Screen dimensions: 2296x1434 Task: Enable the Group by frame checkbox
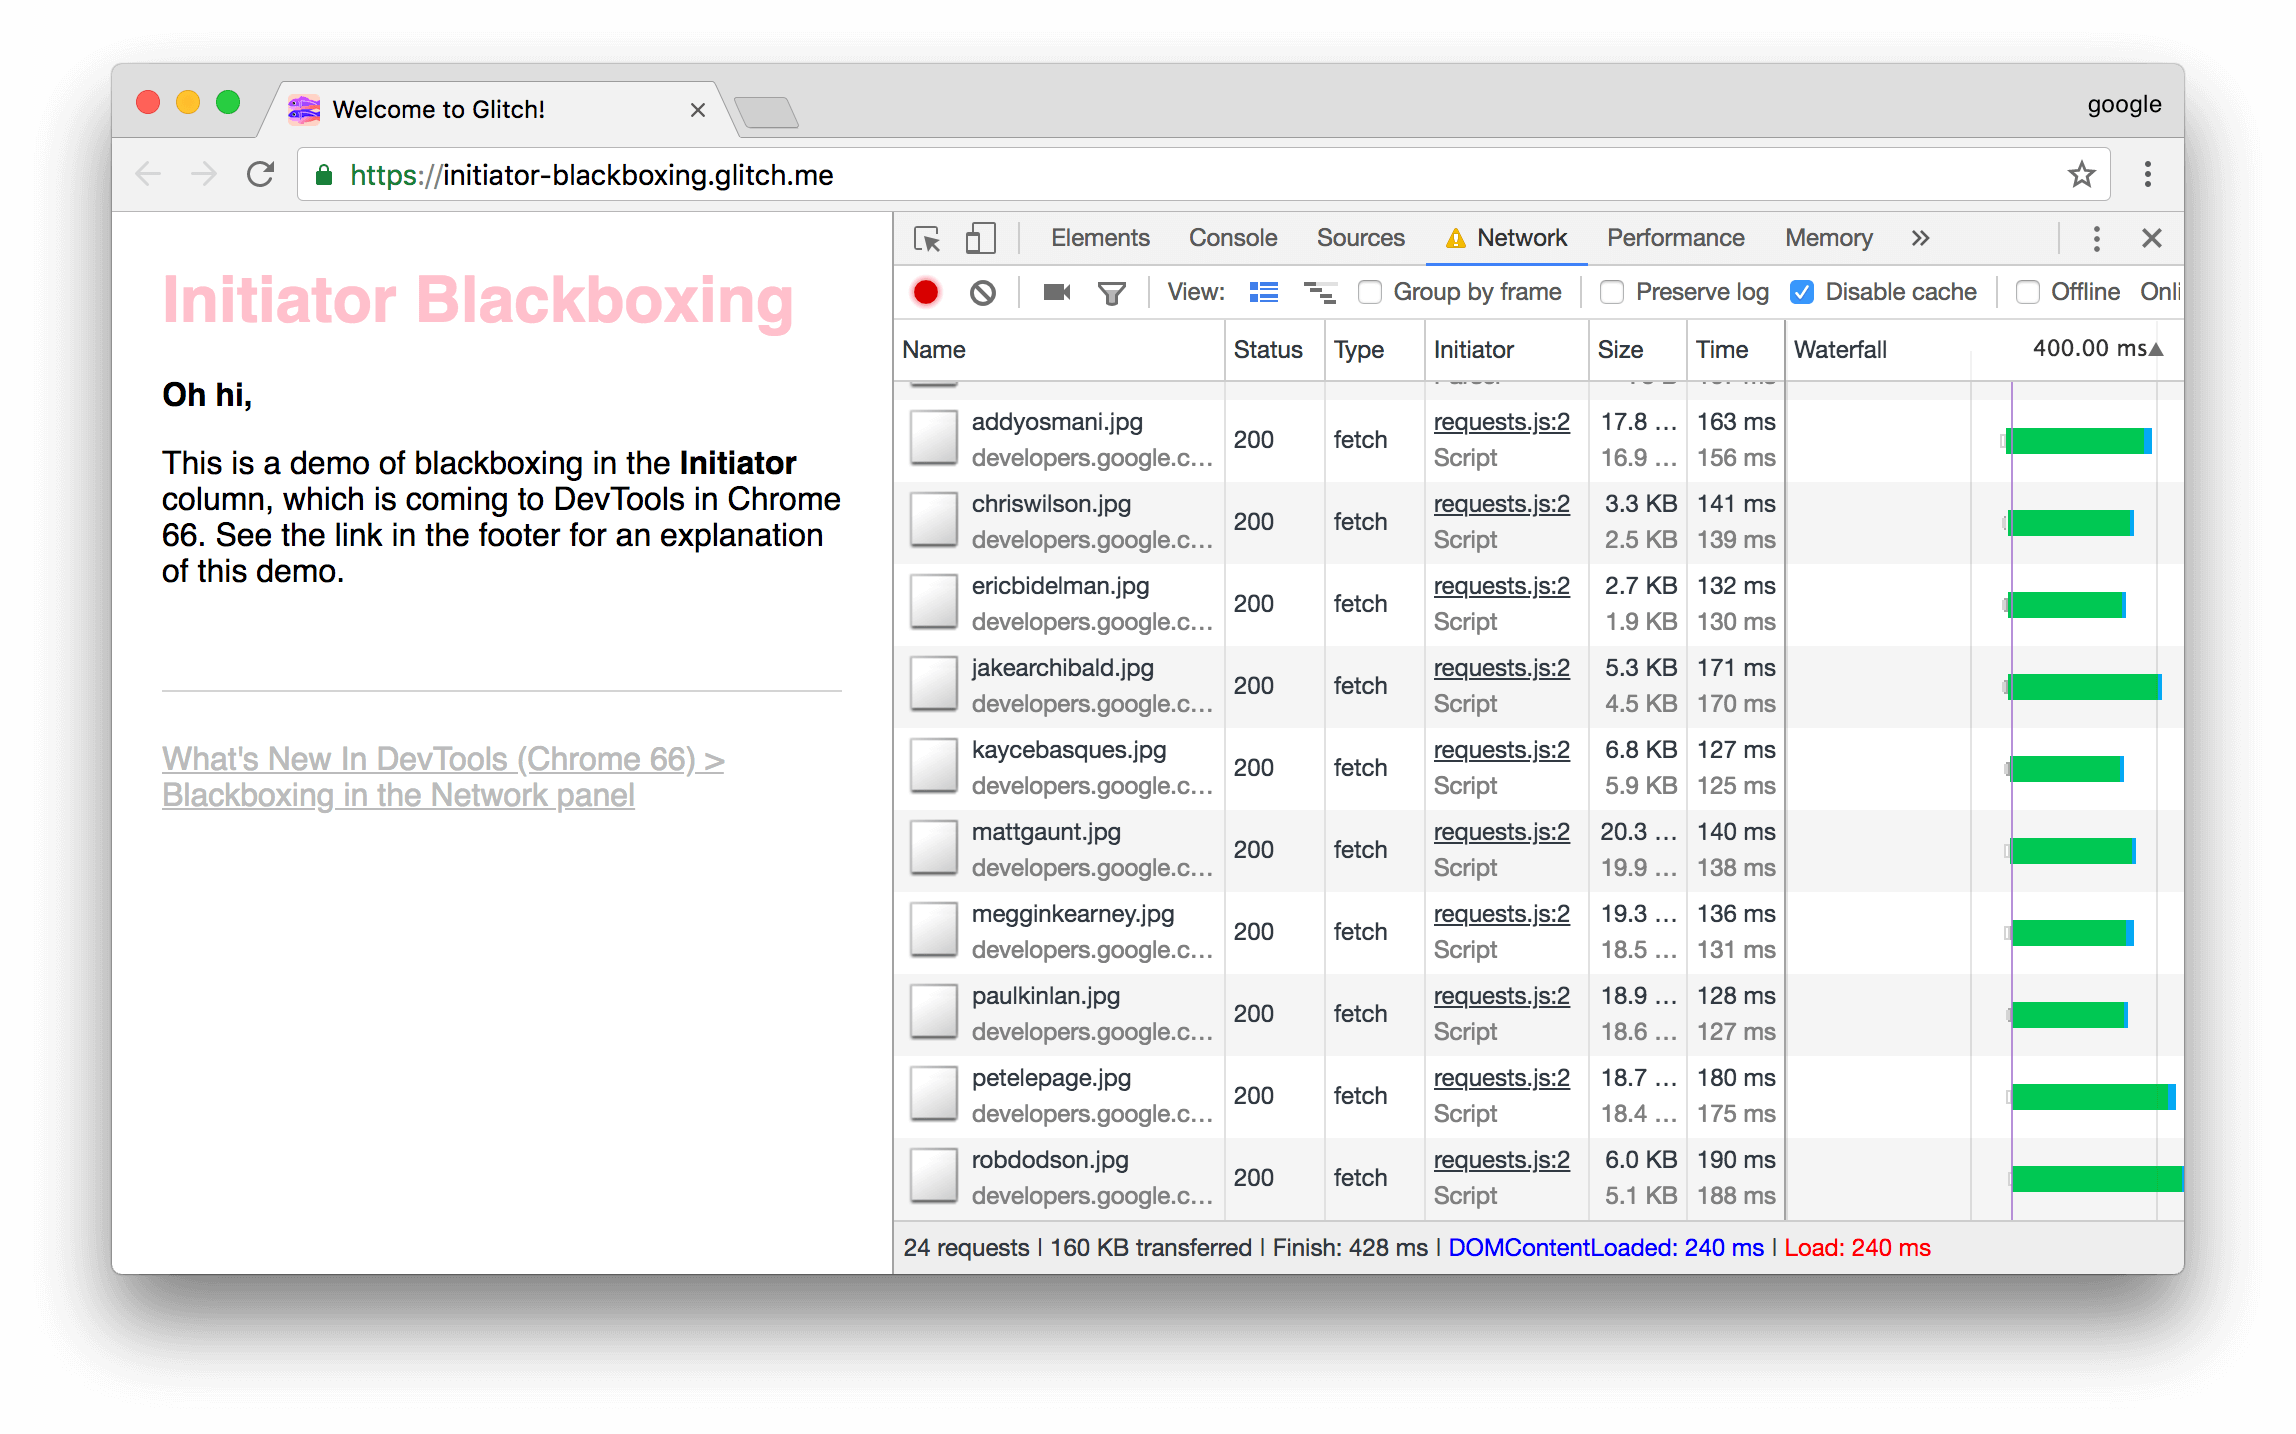click(x=1370, y=292)
